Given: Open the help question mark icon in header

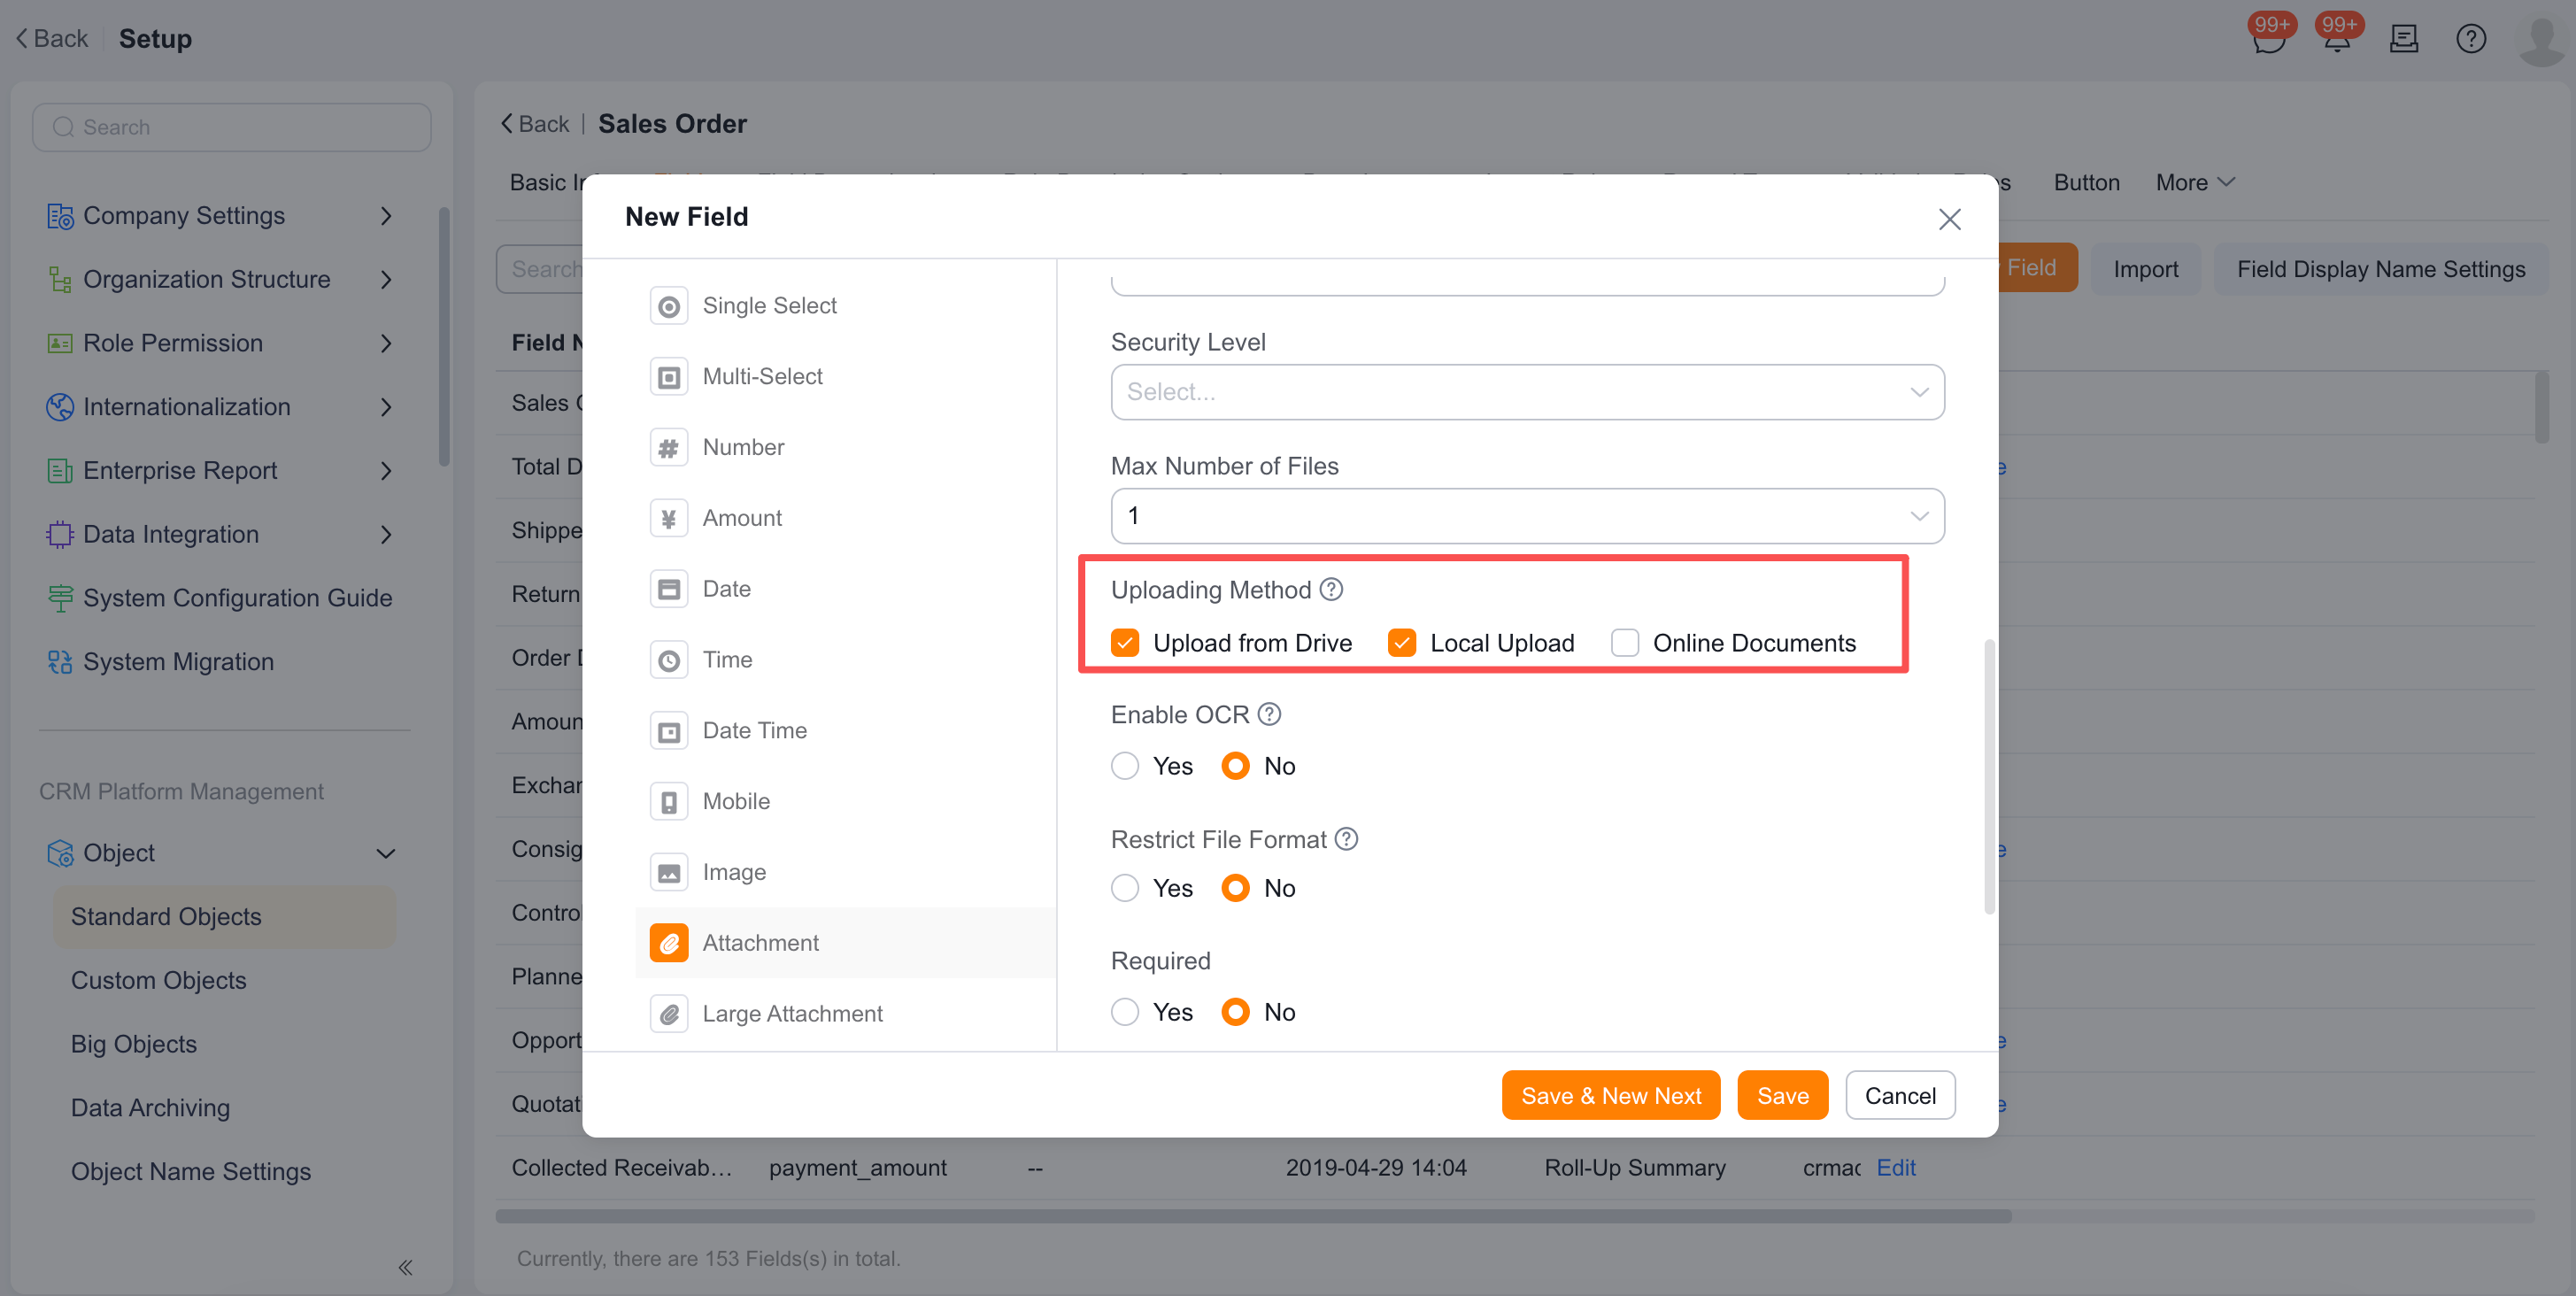Looking at the screenshot, I should (x=2470, y=39).
